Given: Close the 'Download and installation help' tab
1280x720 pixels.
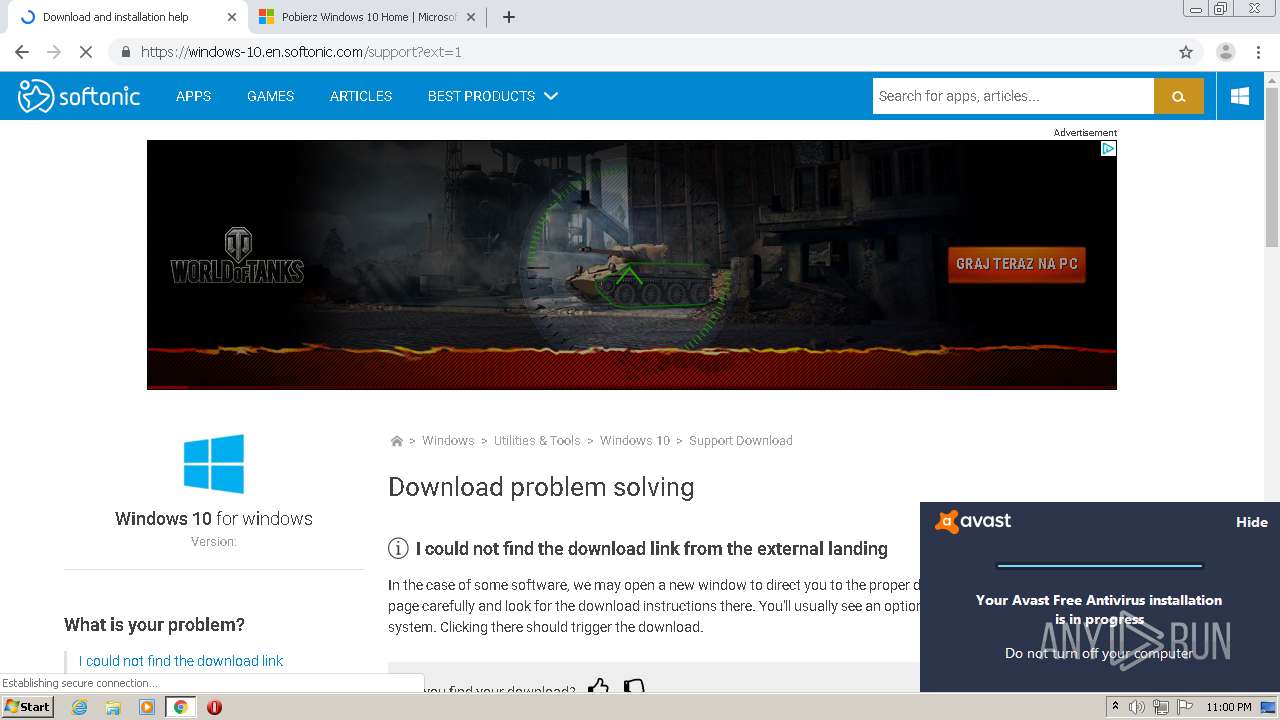Looking at the screenshot, I should point(232,17).
